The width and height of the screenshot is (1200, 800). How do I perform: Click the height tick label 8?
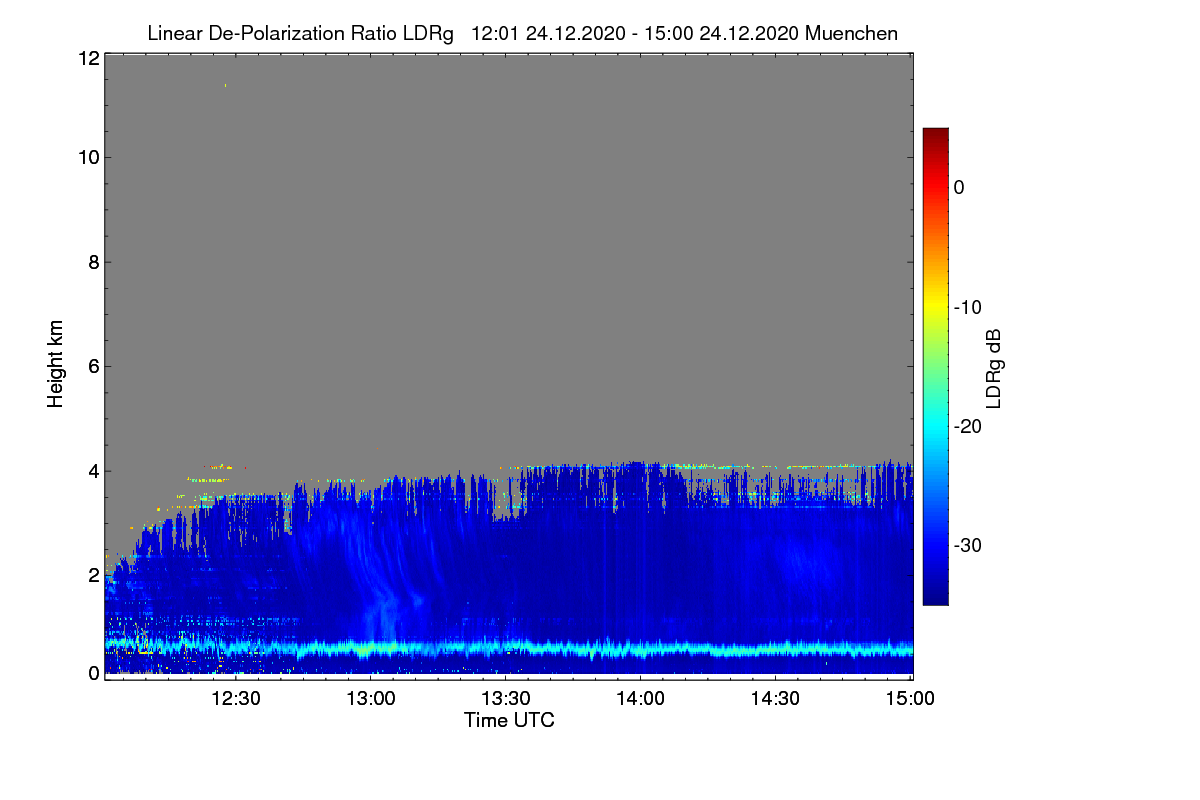(93, 262)
